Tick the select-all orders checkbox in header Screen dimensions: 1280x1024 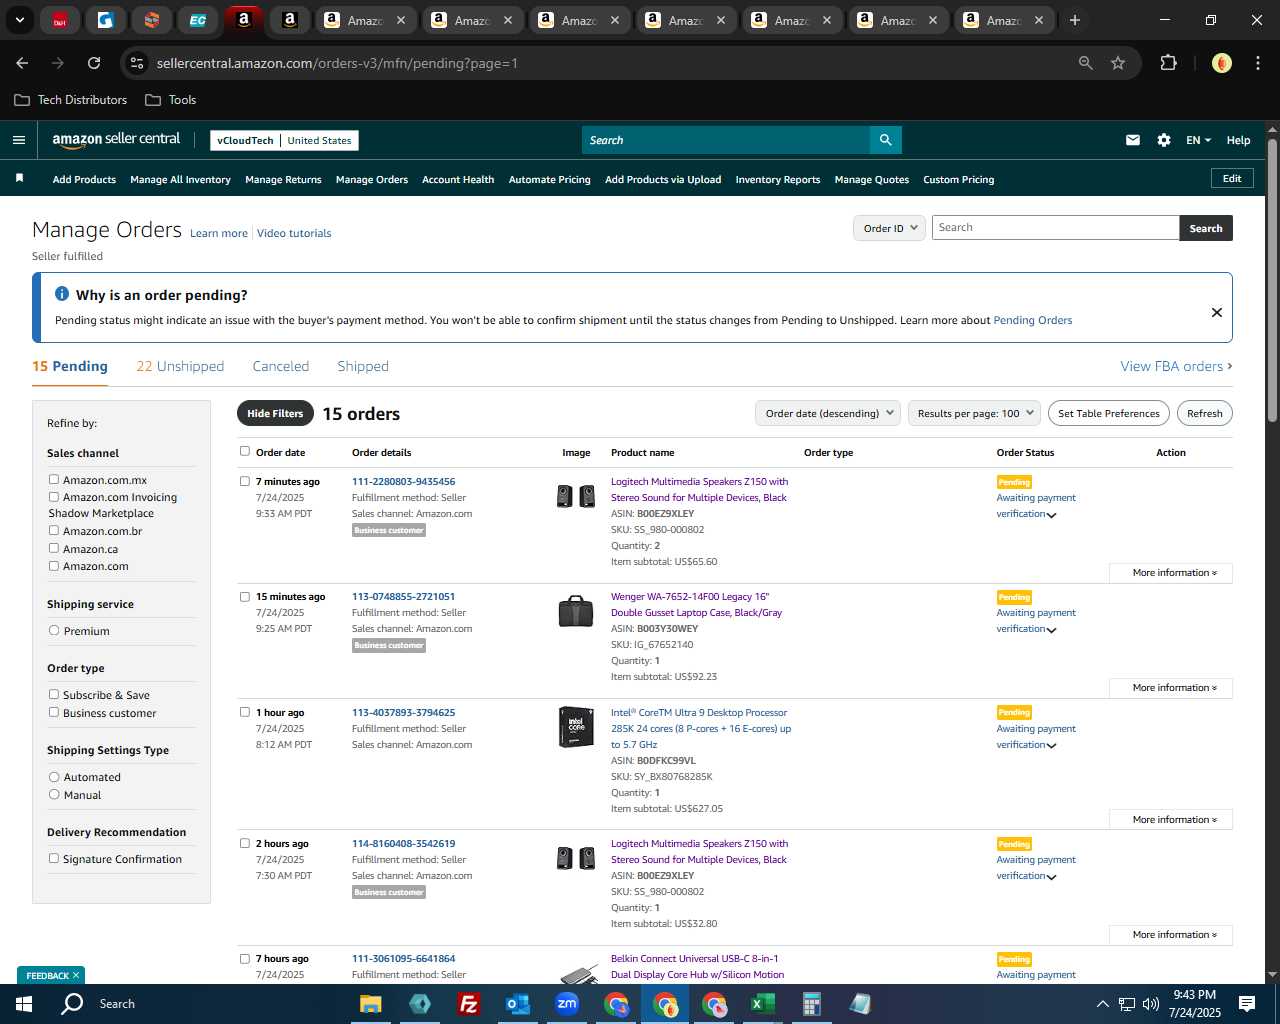245,451
